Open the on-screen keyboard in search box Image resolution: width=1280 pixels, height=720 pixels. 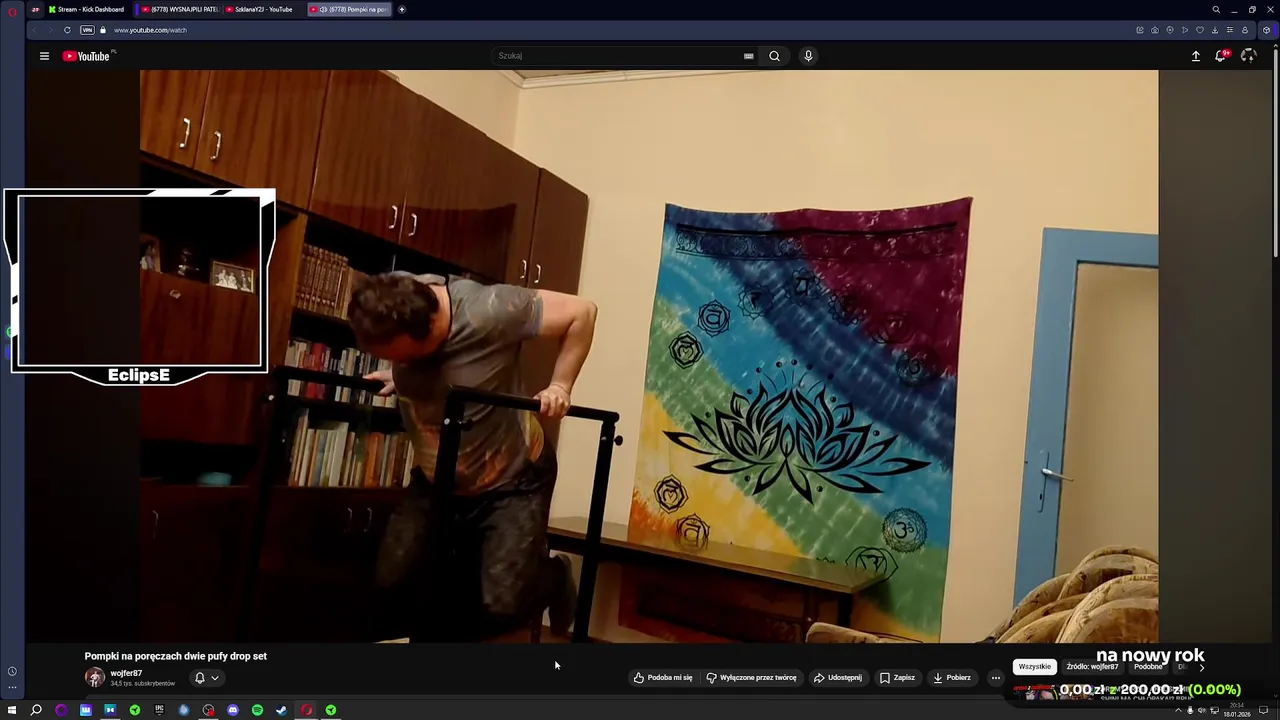(x=748, y=56)
